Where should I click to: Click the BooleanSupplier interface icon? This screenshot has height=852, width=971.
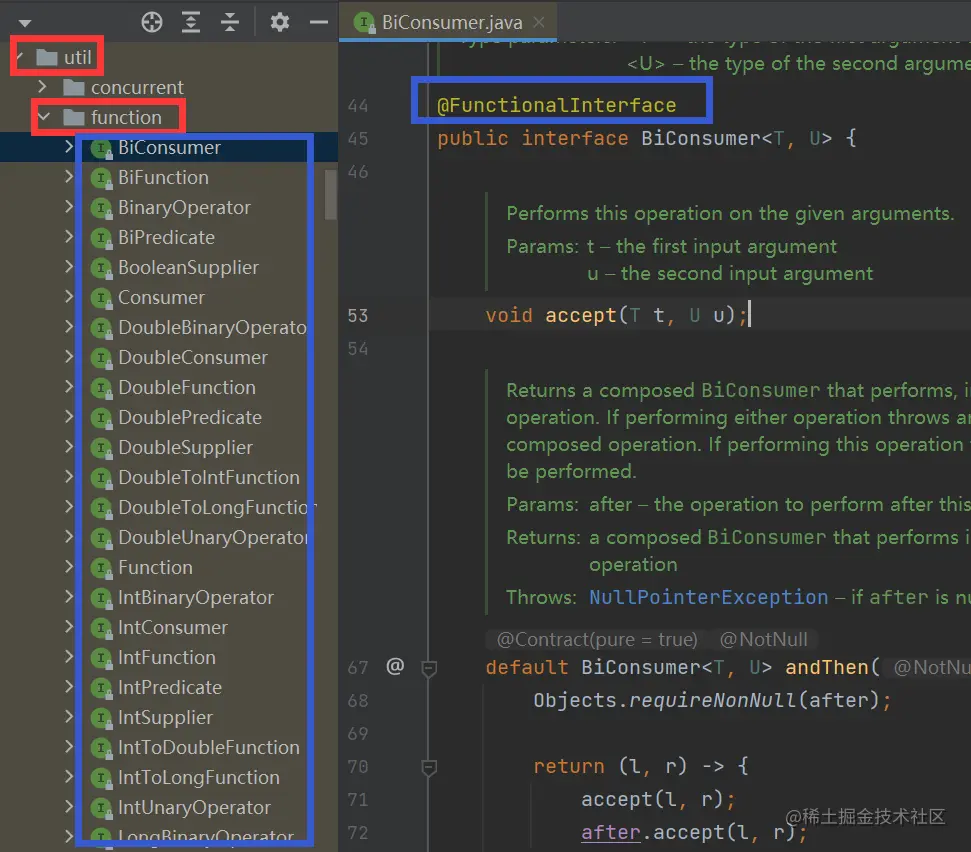click(x=101, y=268)
